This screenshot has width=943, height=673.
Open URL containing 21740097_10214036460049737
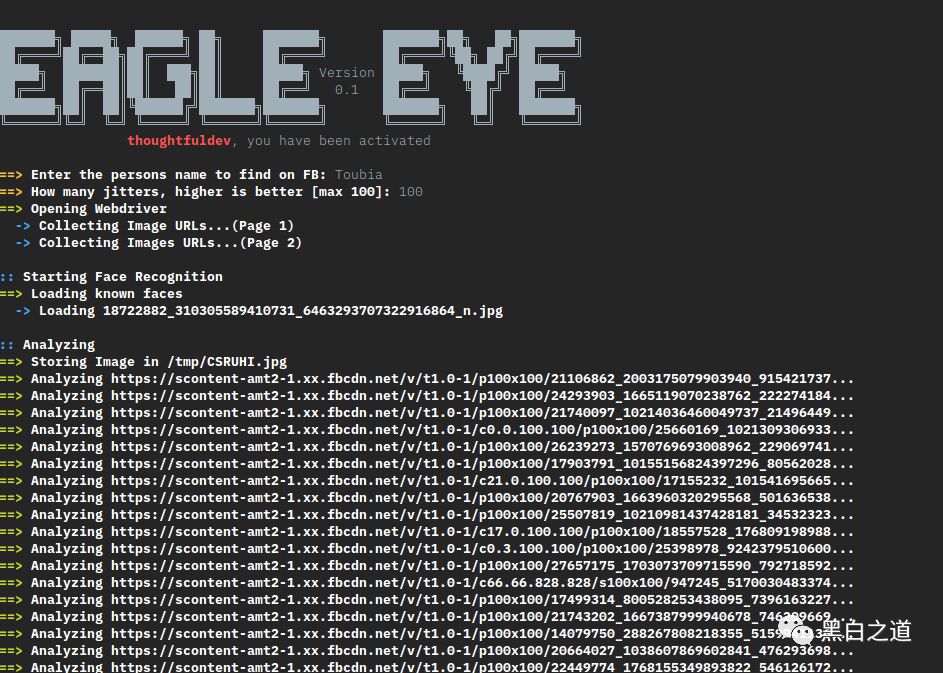click(482, 413)
